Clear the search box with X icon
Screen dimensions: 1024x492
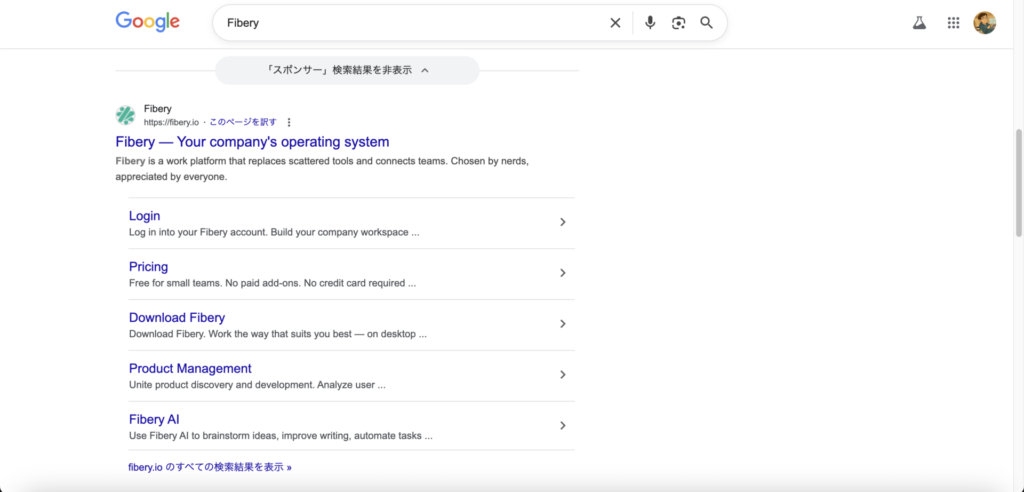(615, 23)
